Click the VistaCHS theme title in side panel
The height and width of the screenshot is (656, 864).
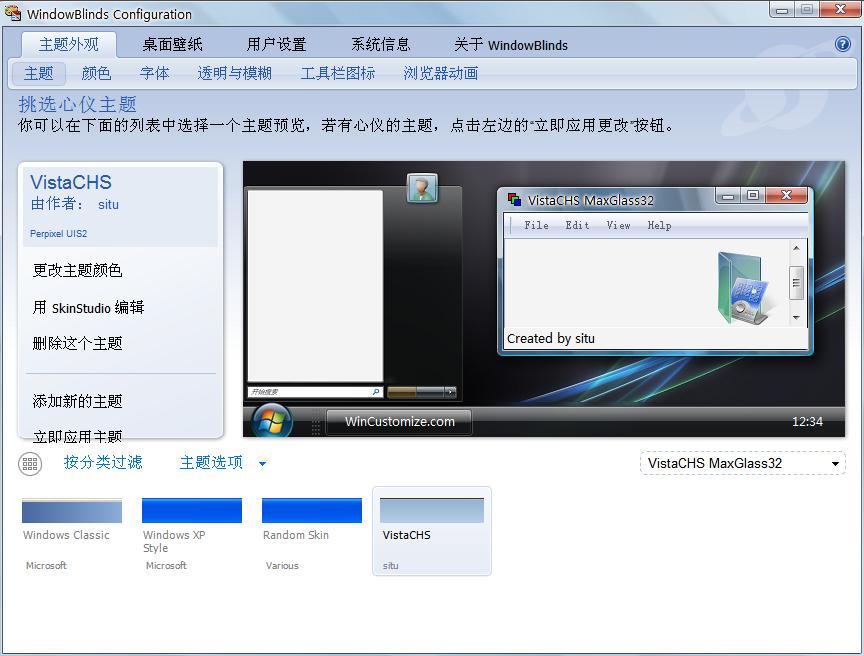coord(71,182)
